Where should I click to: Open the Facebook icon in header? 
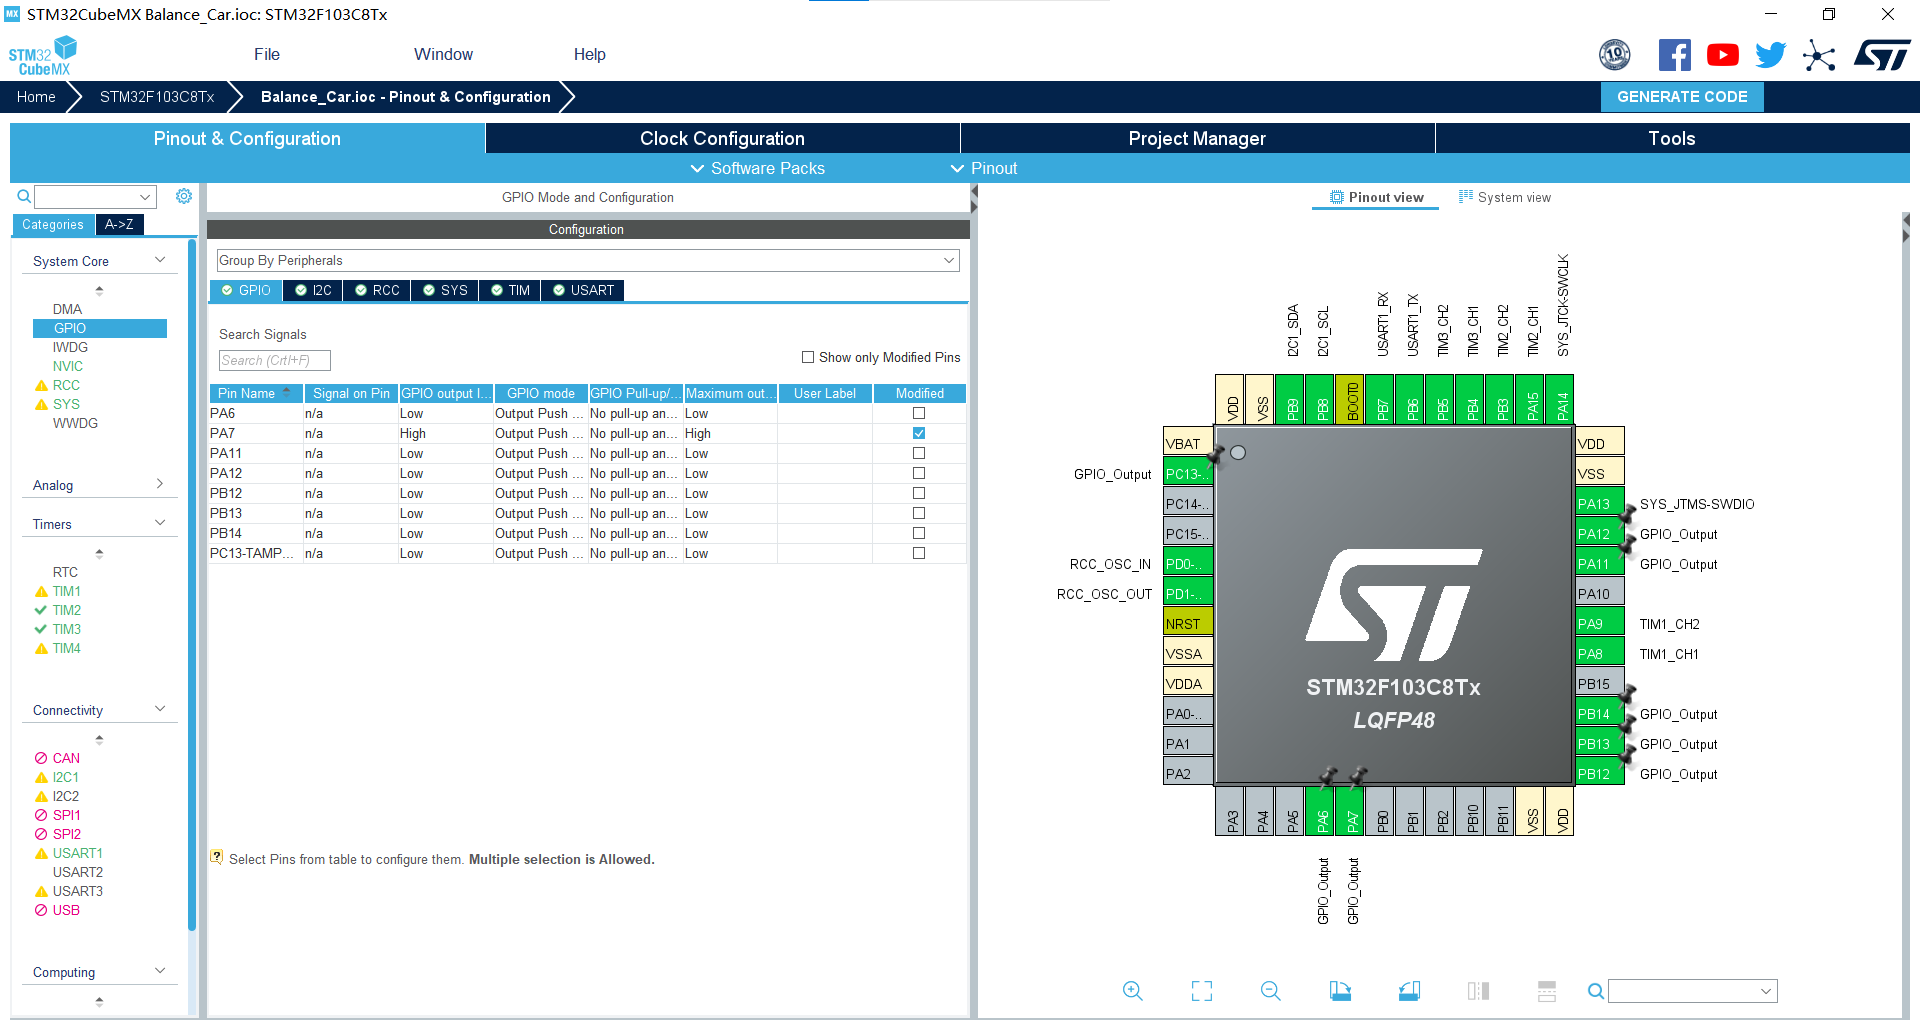pos(1675,55)
